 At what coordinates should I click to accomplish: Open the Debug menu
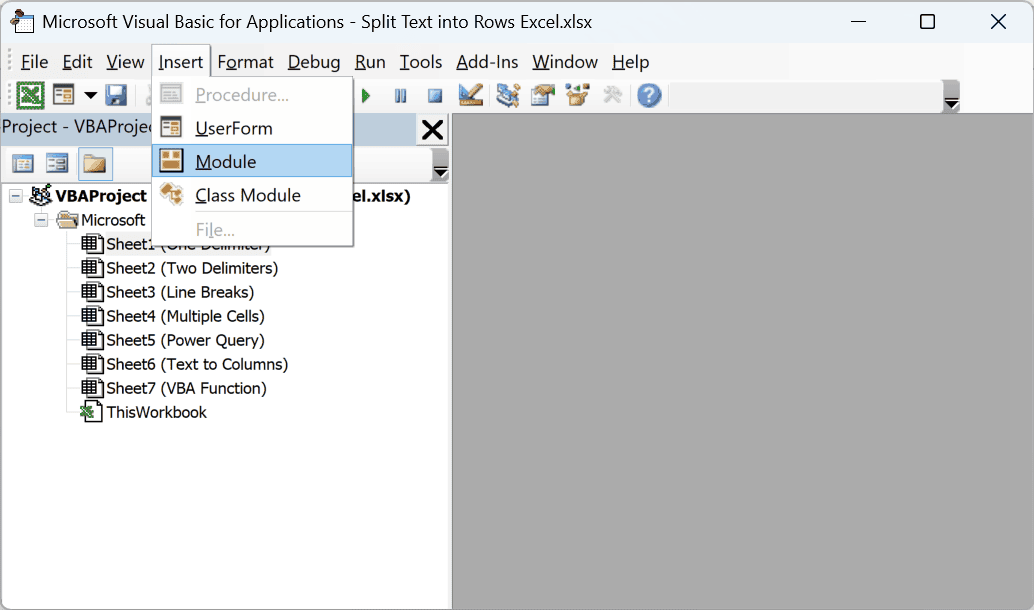314,62
